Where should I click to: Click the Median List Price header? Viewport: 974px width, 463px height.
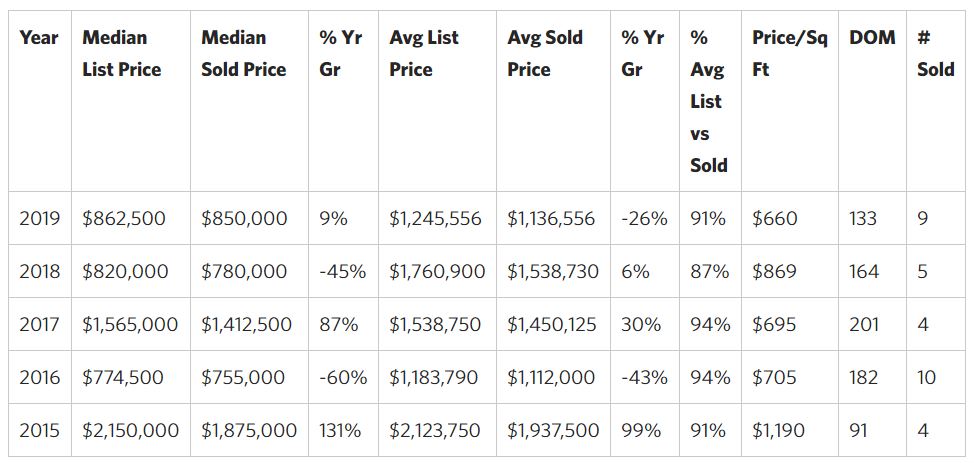pos(121,54)
